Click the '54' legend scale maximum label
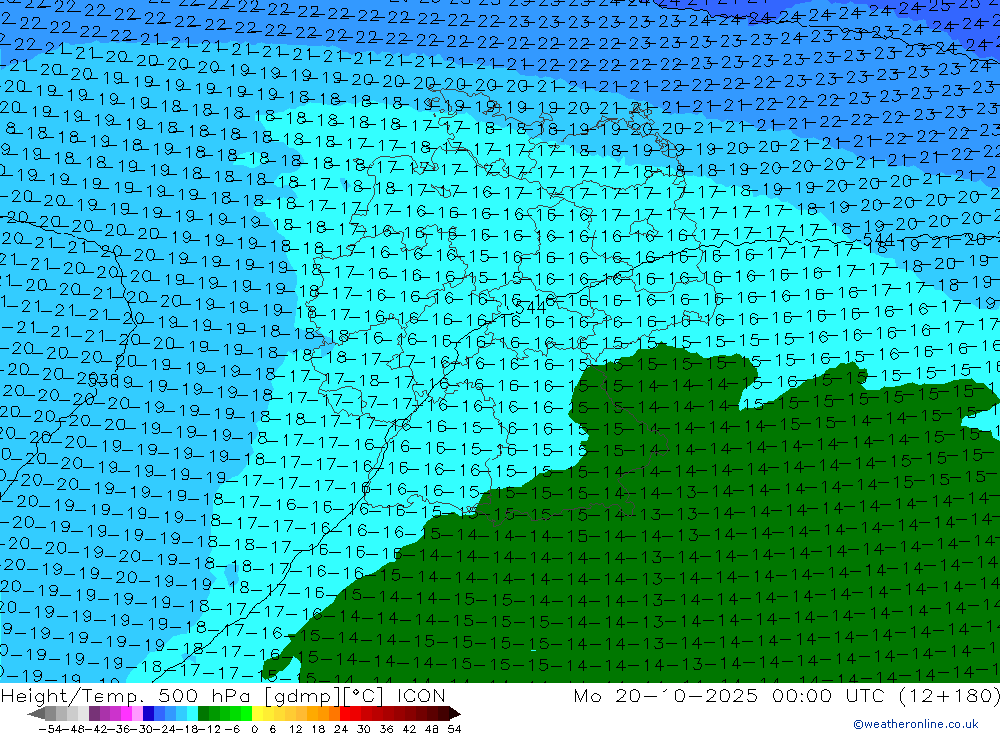 [454, 729]
